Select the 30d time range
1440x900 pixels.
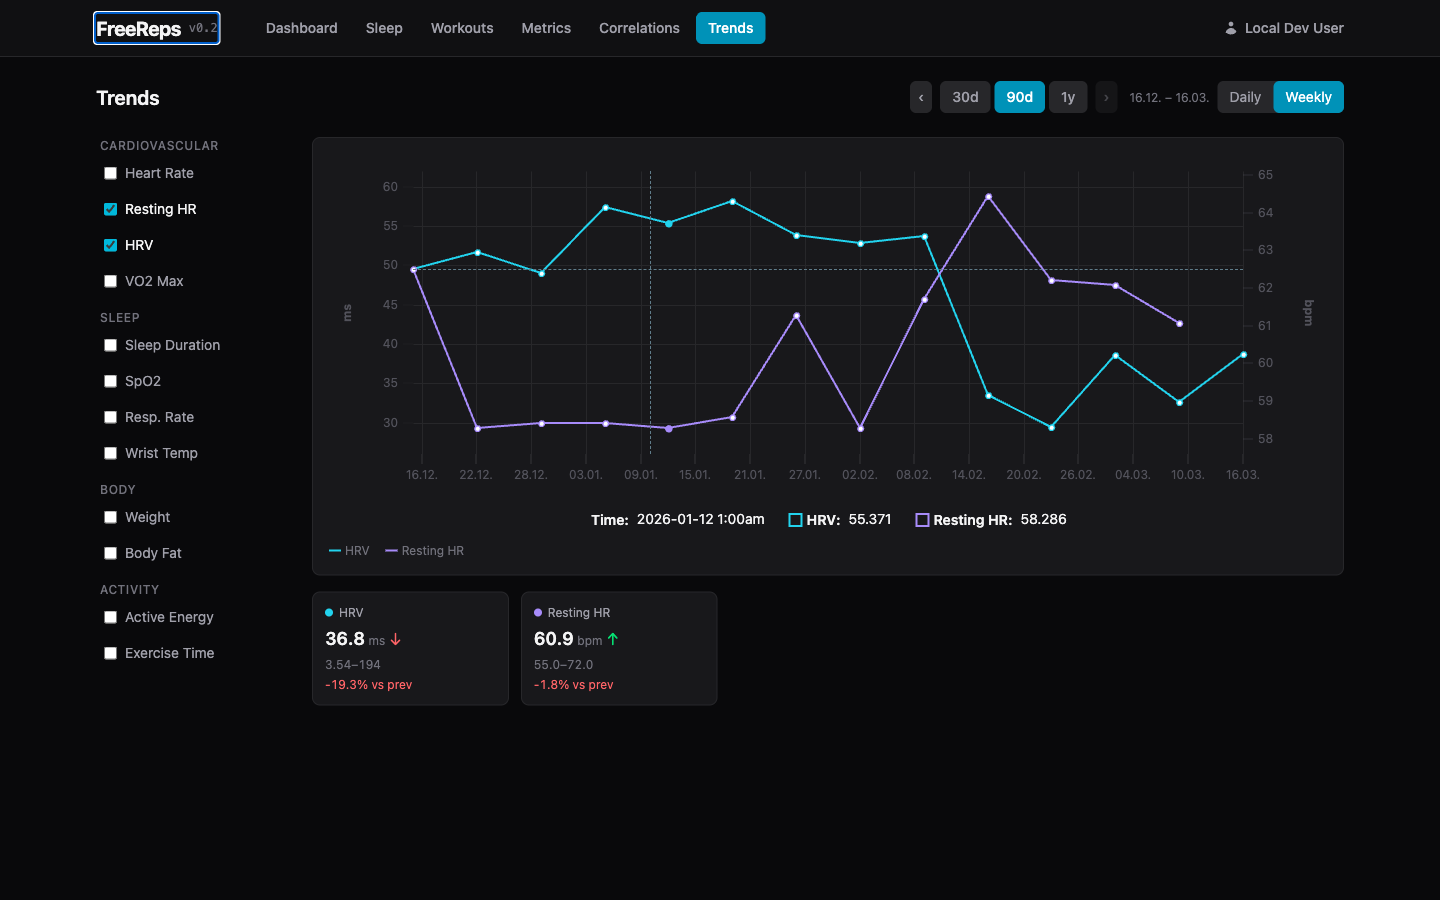click(x=965, y=97)
